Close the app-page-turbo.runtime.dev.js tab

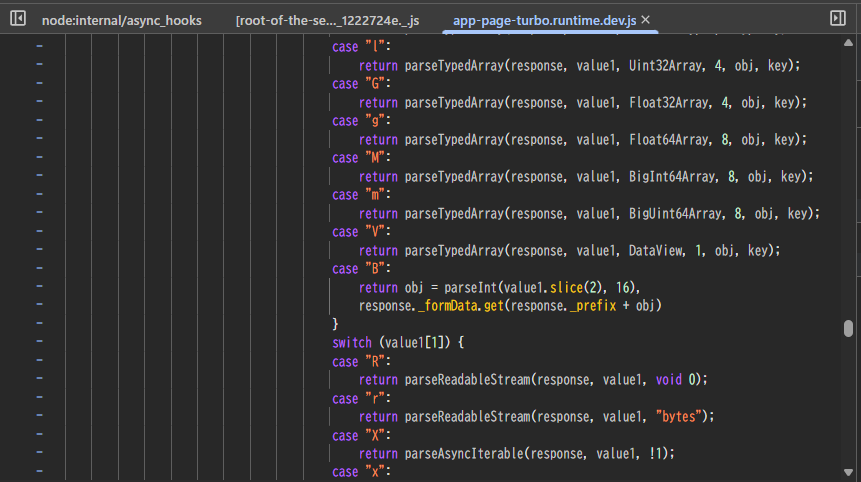tap(646, 20)
